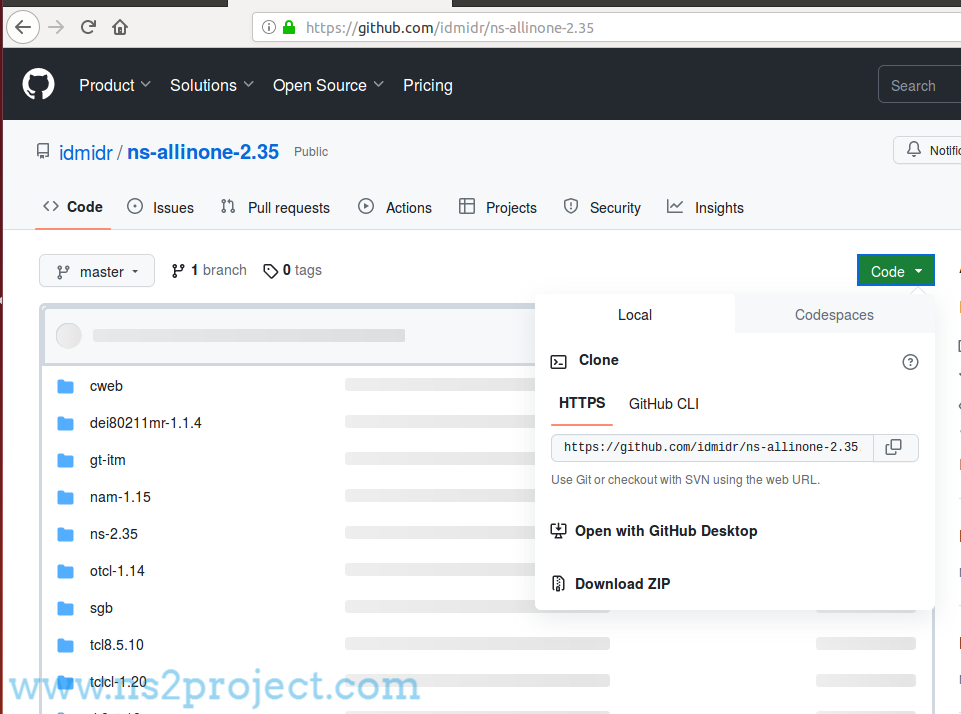This screenshot has width=961, height=714.
Task: Open the Insights tab
Action: click(x=705, y=208)
